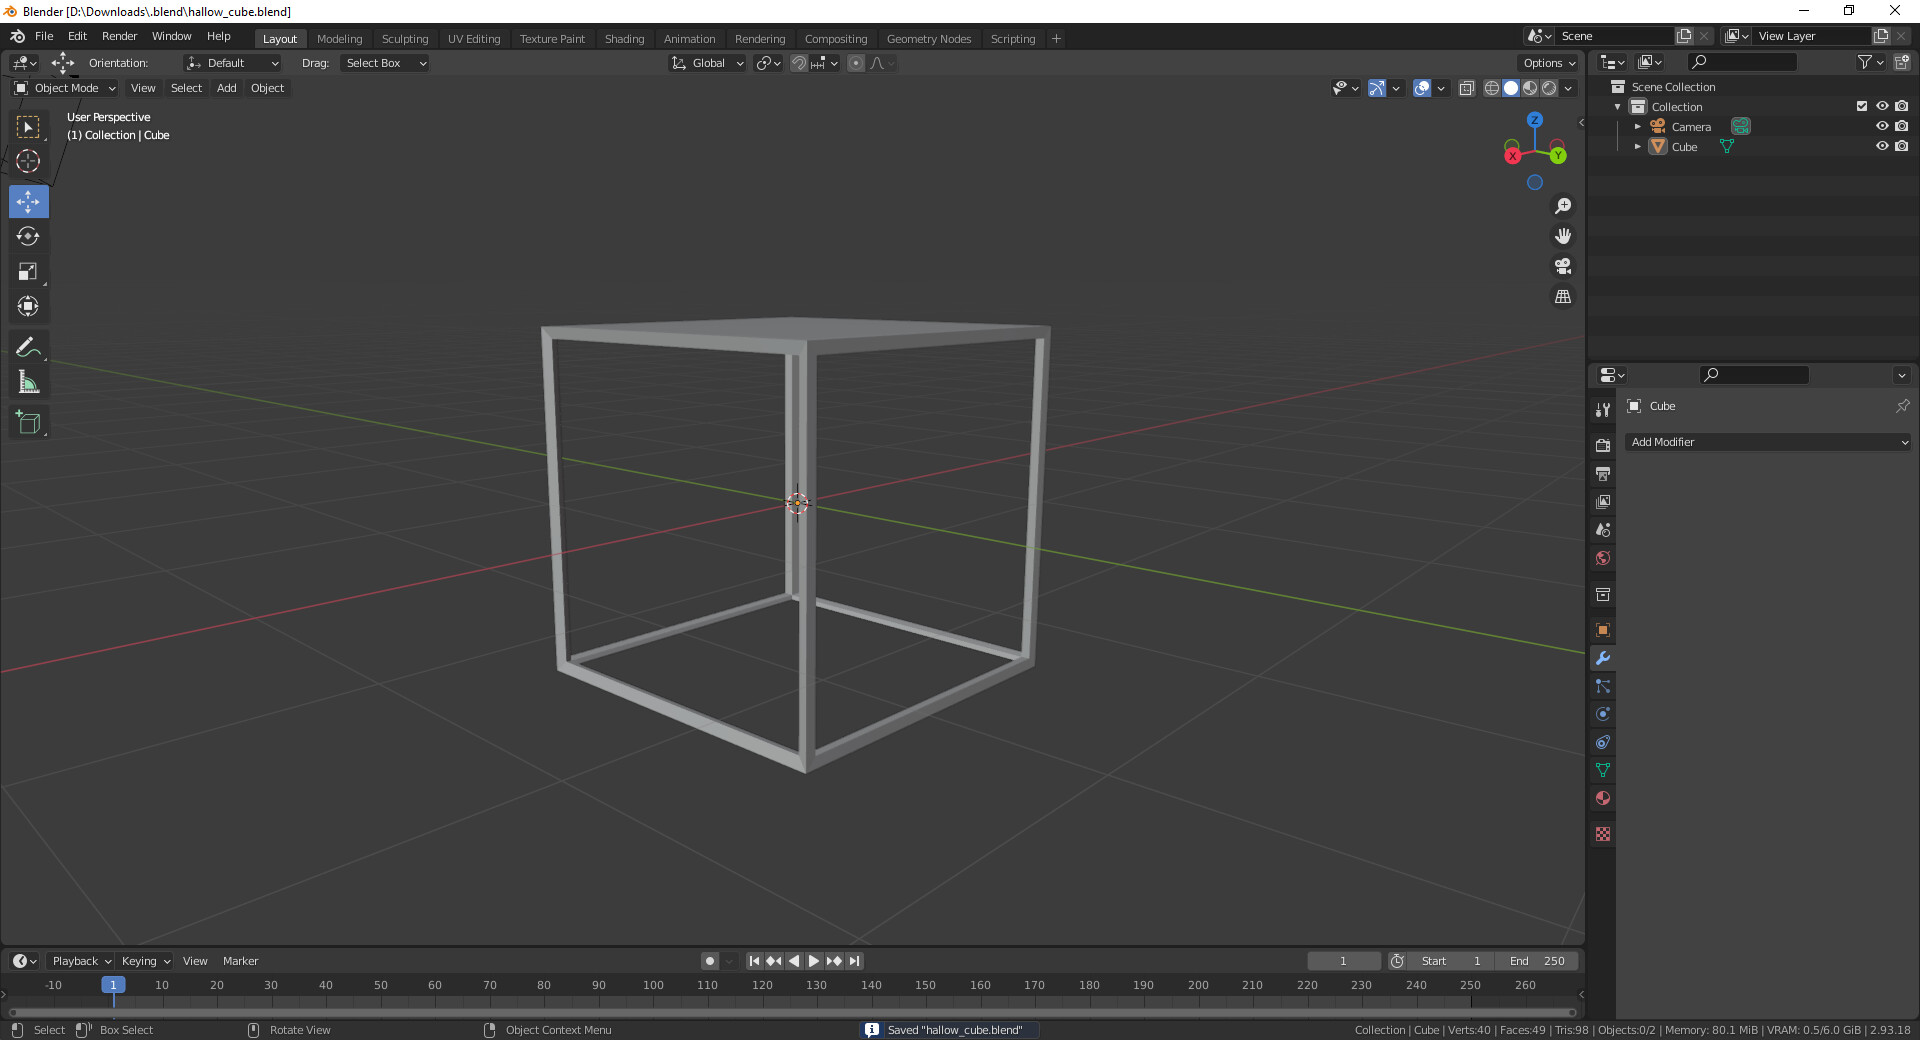
Task: Open Render Properties in the properties panel
Action: (x=1602, y=444)
